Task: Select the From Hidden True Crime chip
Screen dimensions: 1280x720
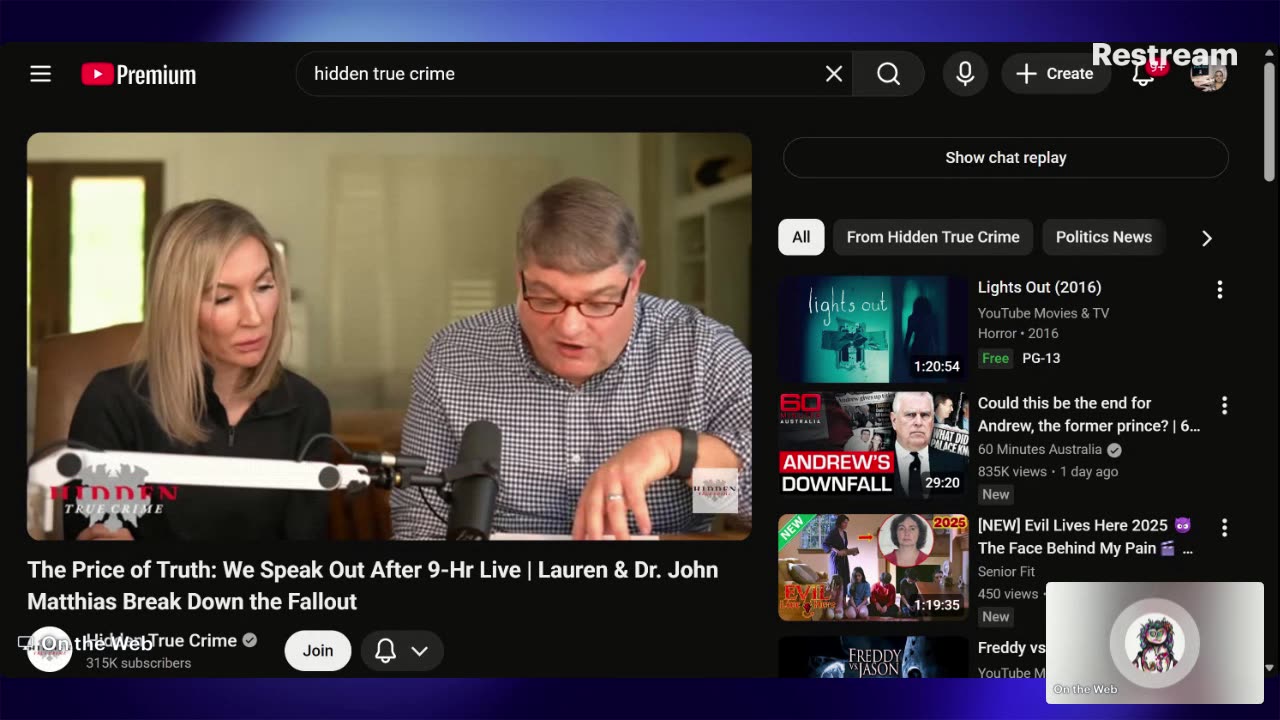Action: pos(933,237)
